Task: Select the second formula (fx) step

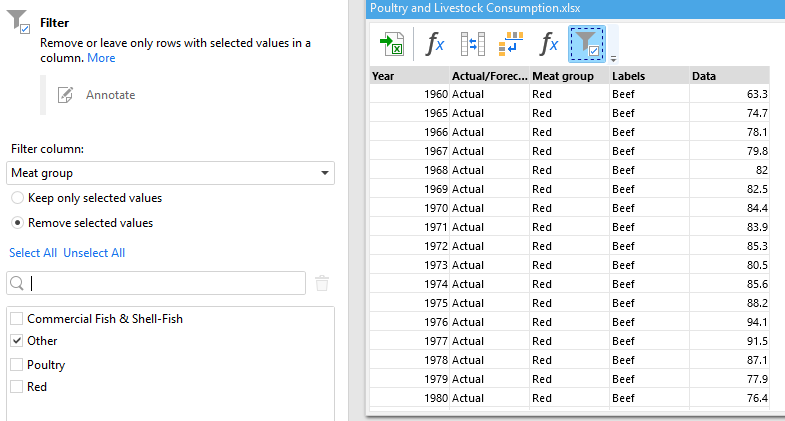Action: click(x=549, y=44)
